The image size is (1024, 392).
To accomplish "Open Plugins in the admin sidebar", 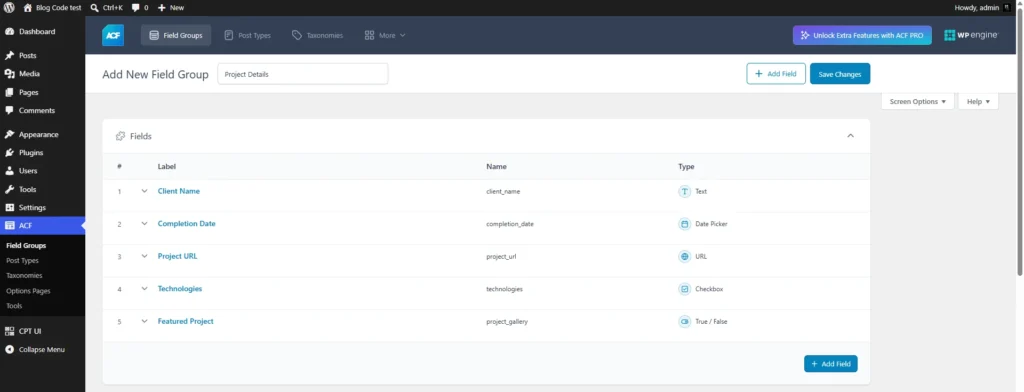I will pyautogui.click(x=42, y=153).
